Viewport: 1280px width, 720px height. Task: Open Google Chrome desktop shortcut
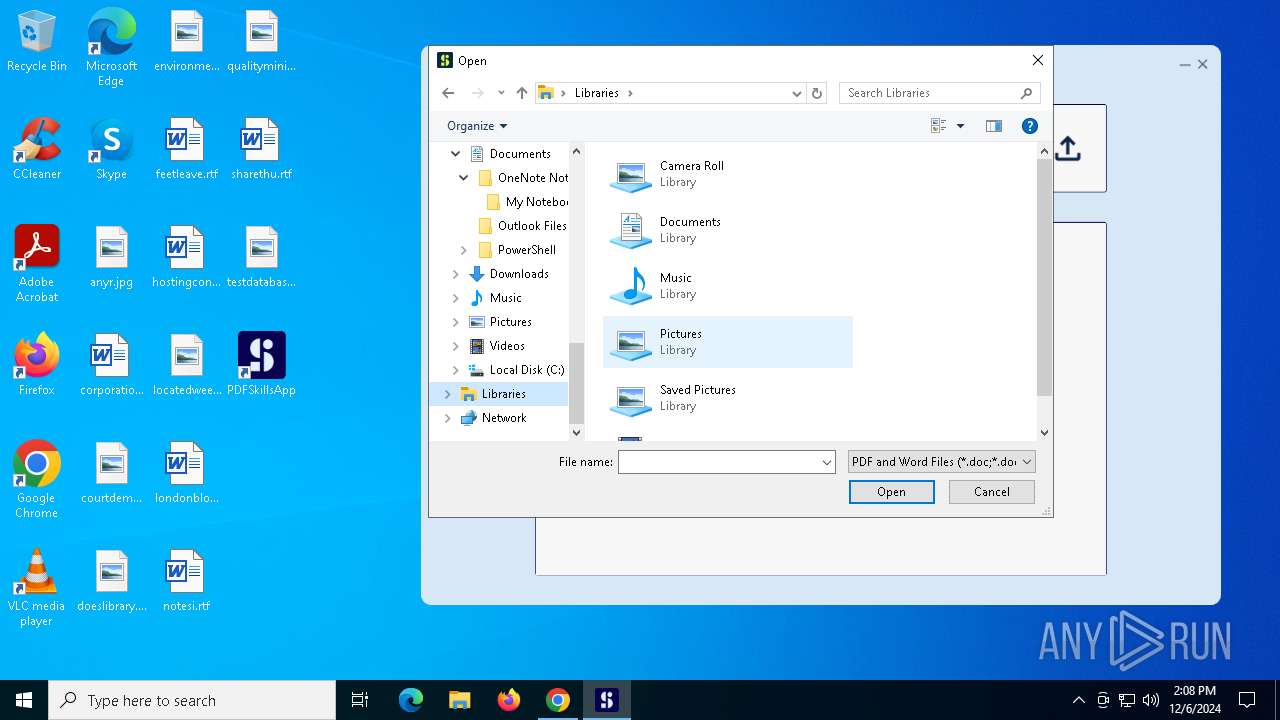37,480
